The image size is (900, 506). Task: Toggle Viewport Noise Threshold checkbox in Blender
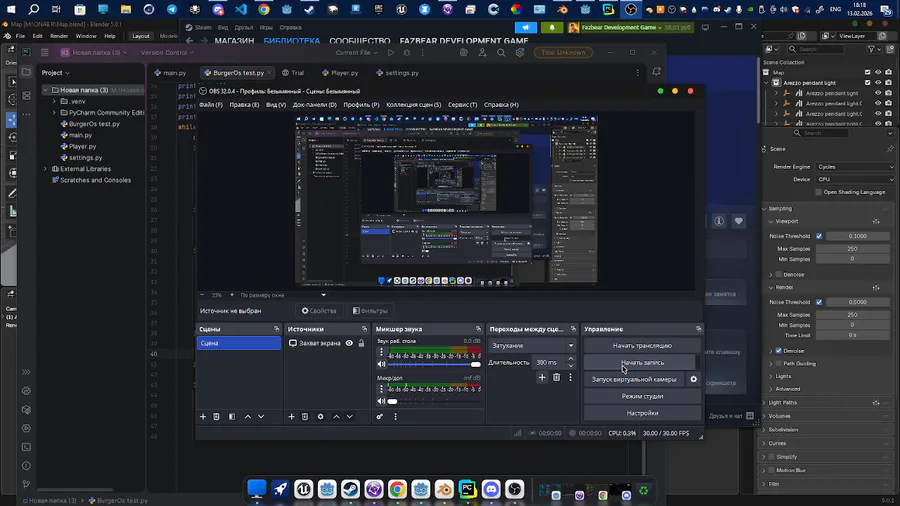819,236
